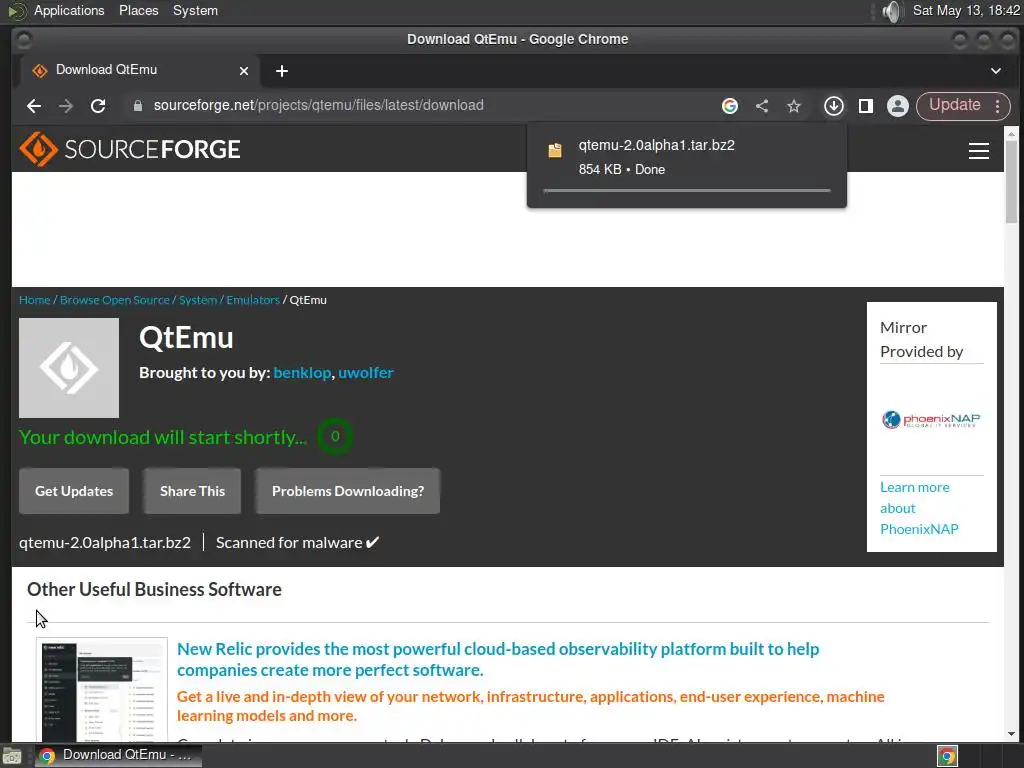
Task: Click Learn more about PhoenixNAP link
Action: tap(919, 508)
